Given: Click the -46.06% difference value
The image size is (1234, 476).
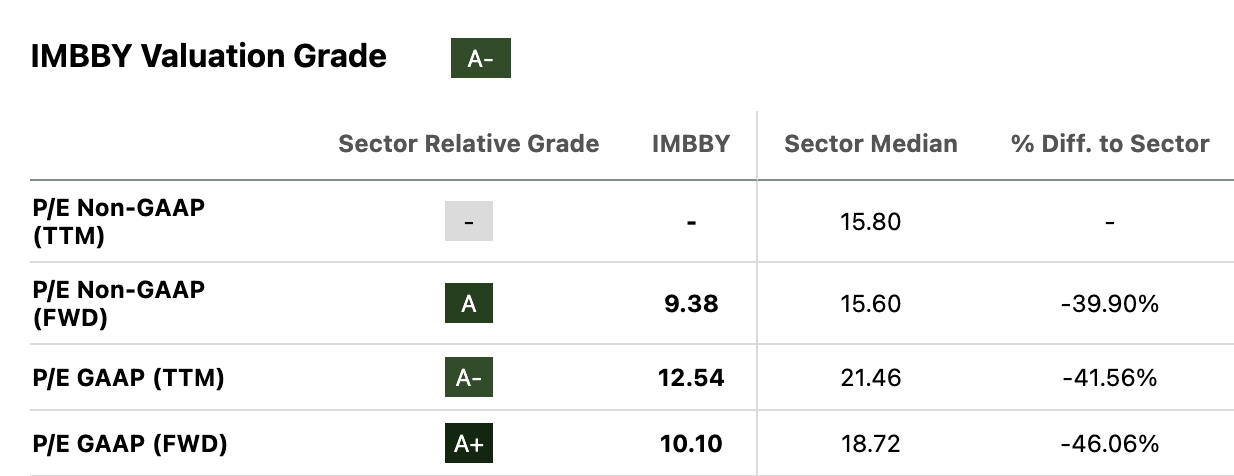Looking at the screenshot, I should click(x=1110, y=444).
